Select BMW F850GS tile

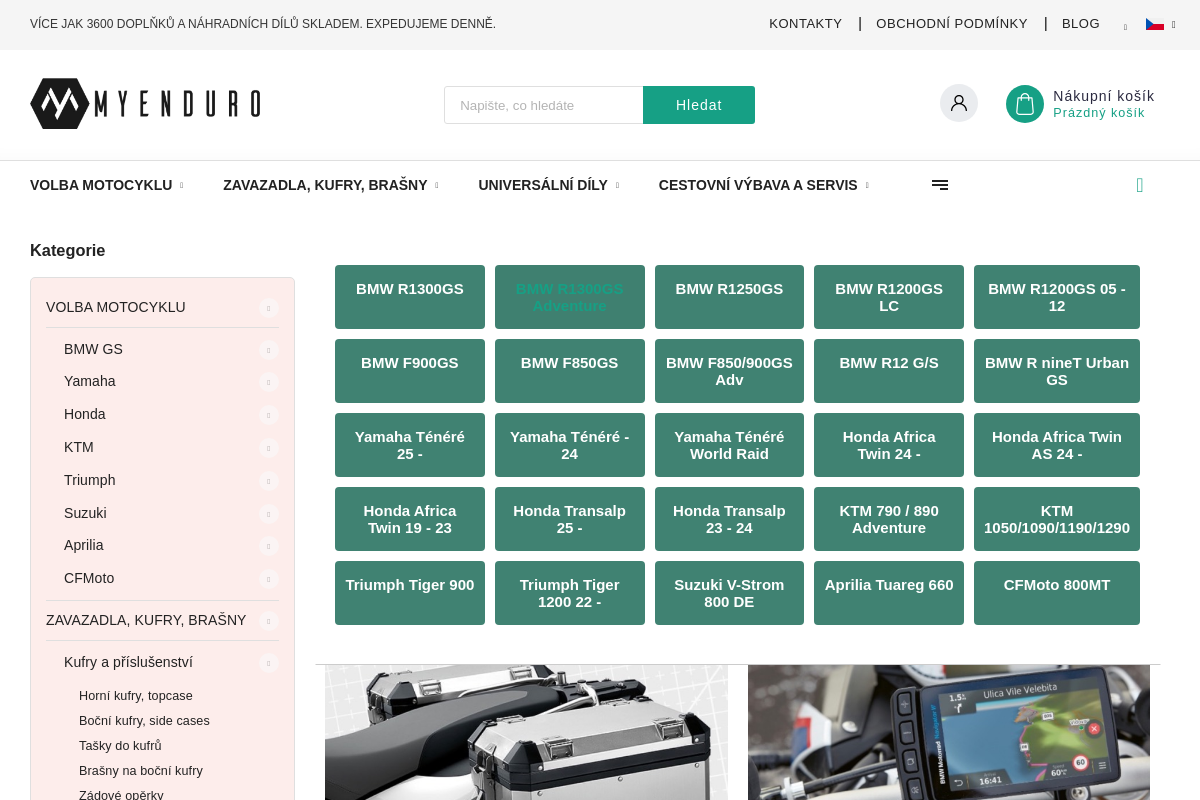[570, 371]
